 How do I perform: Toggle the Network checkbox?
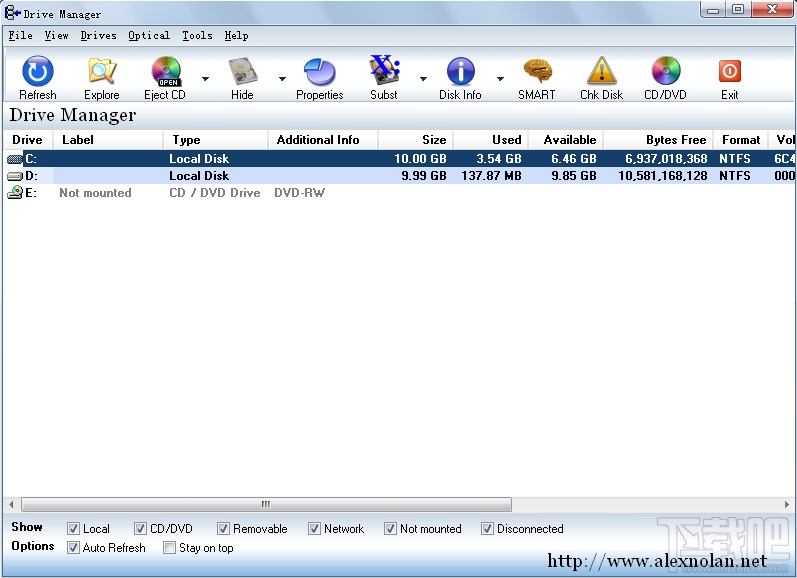[x=314, y=529]
